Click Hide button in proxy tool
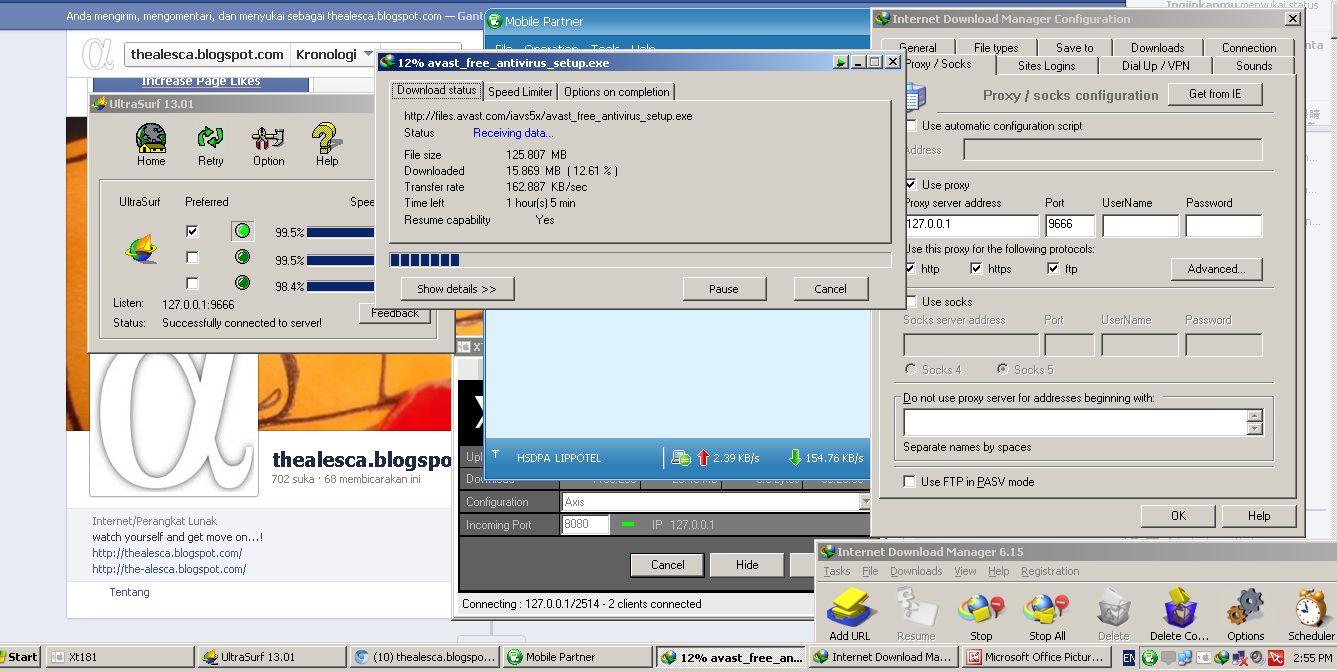Viewport: 1337px width, 672px height. pos(747,565)
